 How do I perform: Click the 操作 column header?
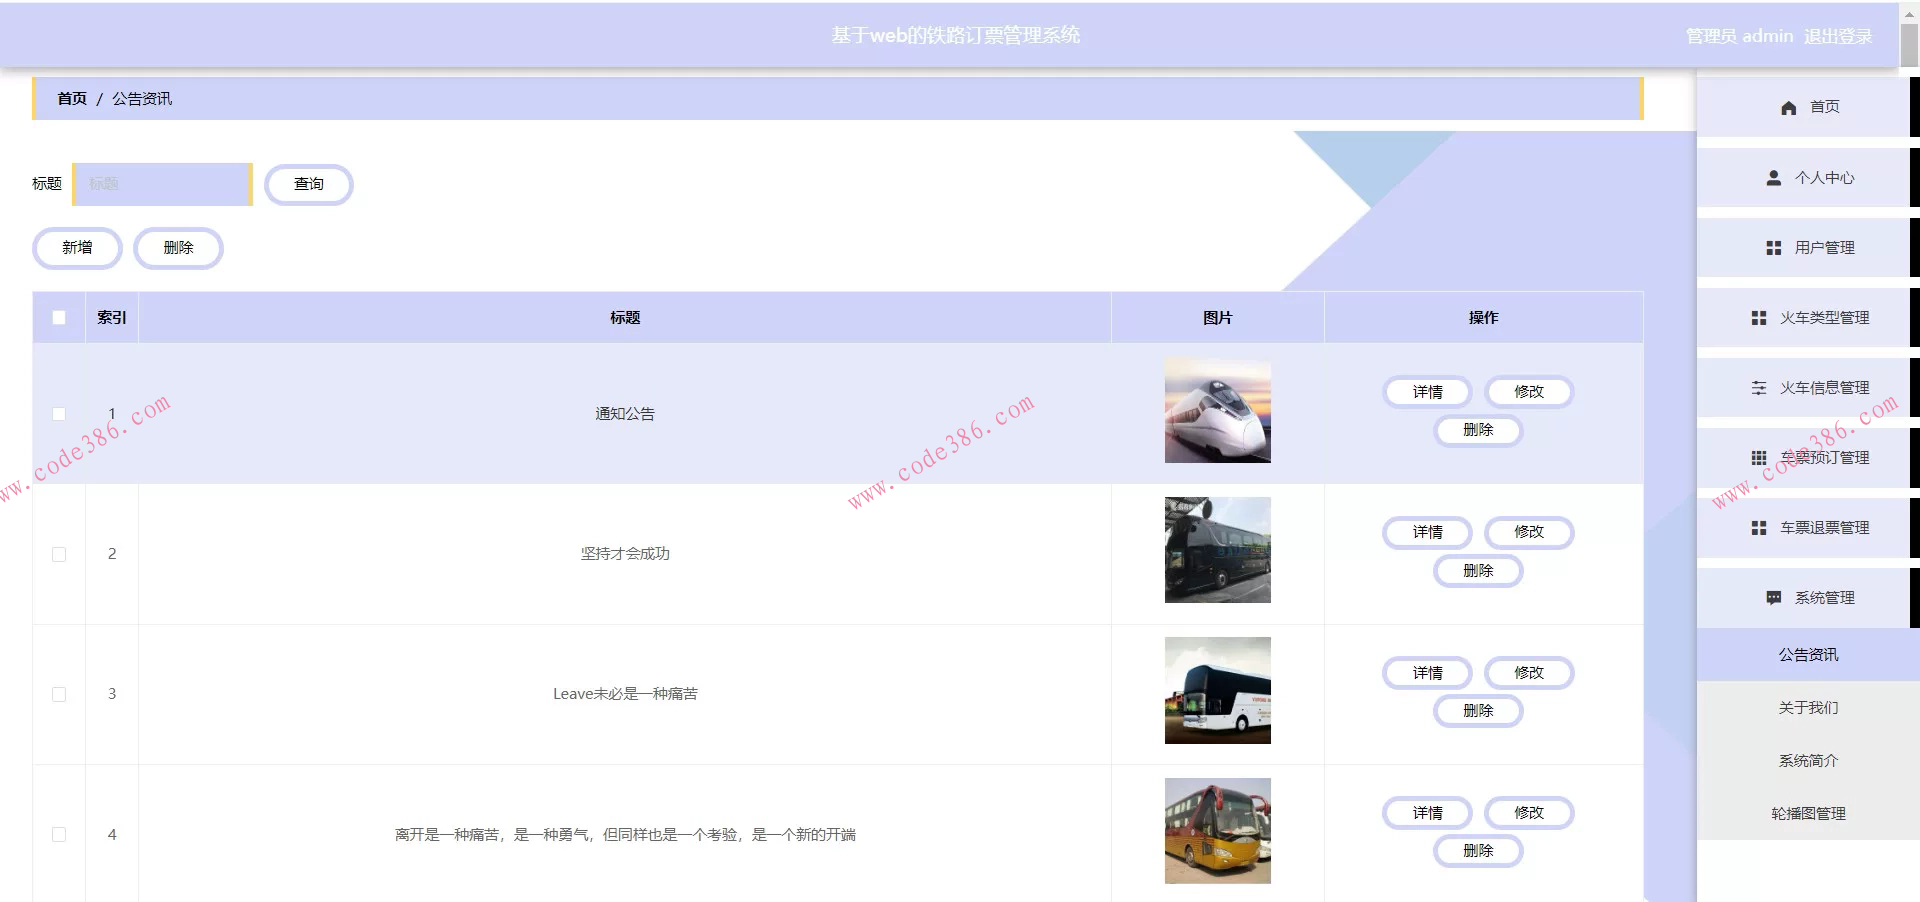[x=1483, y=318]
